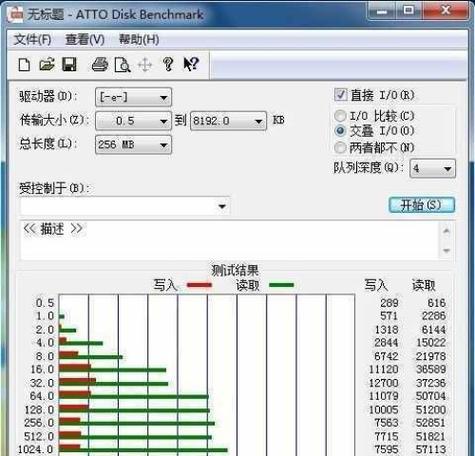Click the Print toolbar icon
Image resolution: width=475 pixels, height=456 pixels.
point(100,64)
